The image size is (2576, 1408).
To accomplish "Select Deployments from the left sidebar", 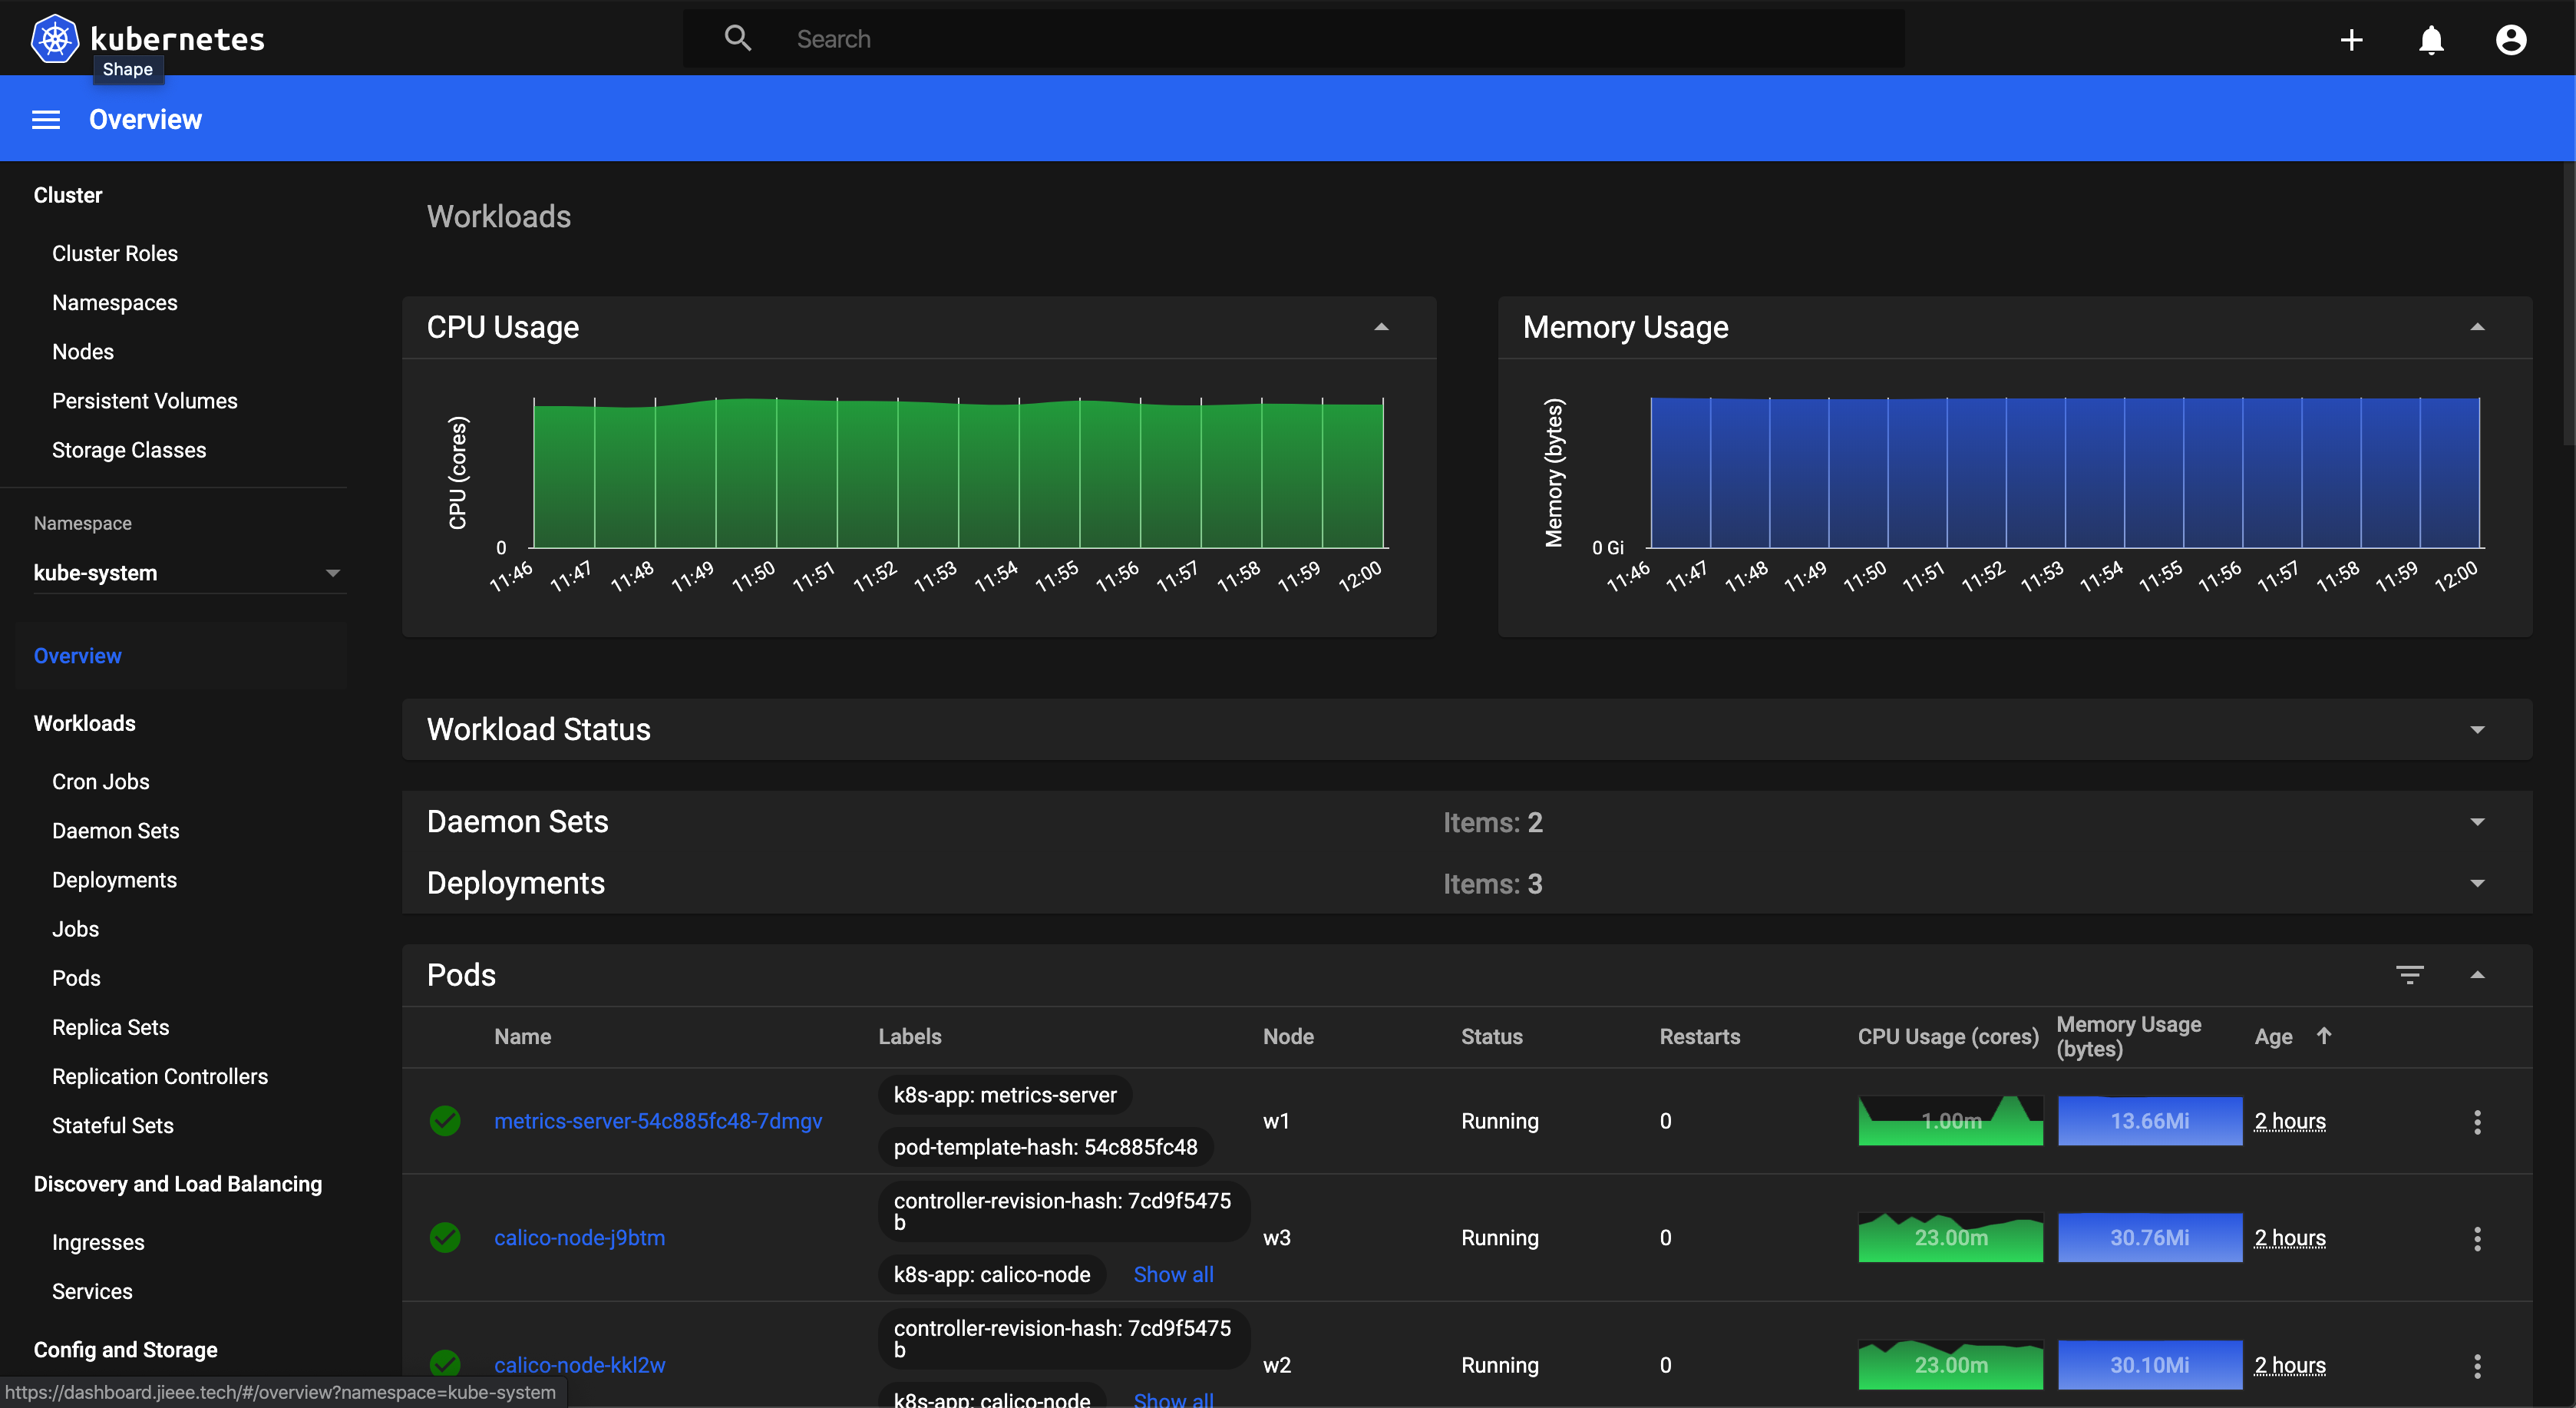I will point(114,879).
